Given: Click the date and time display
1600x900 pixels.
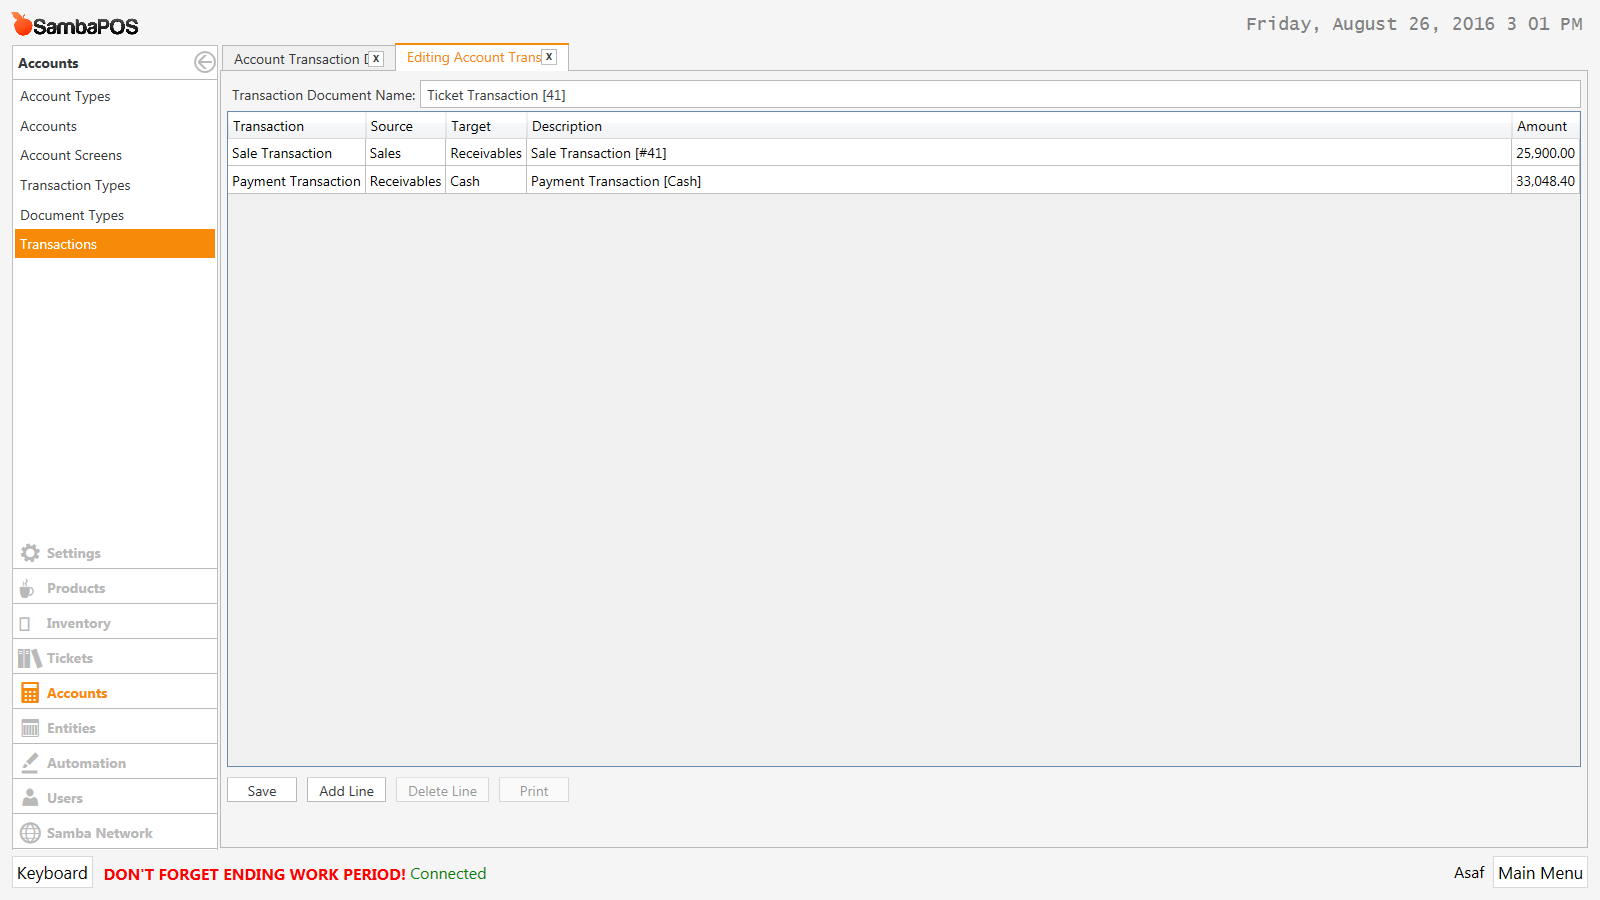Looking at the screenshot, I should pyautogui.click(x=1414, y=24).
